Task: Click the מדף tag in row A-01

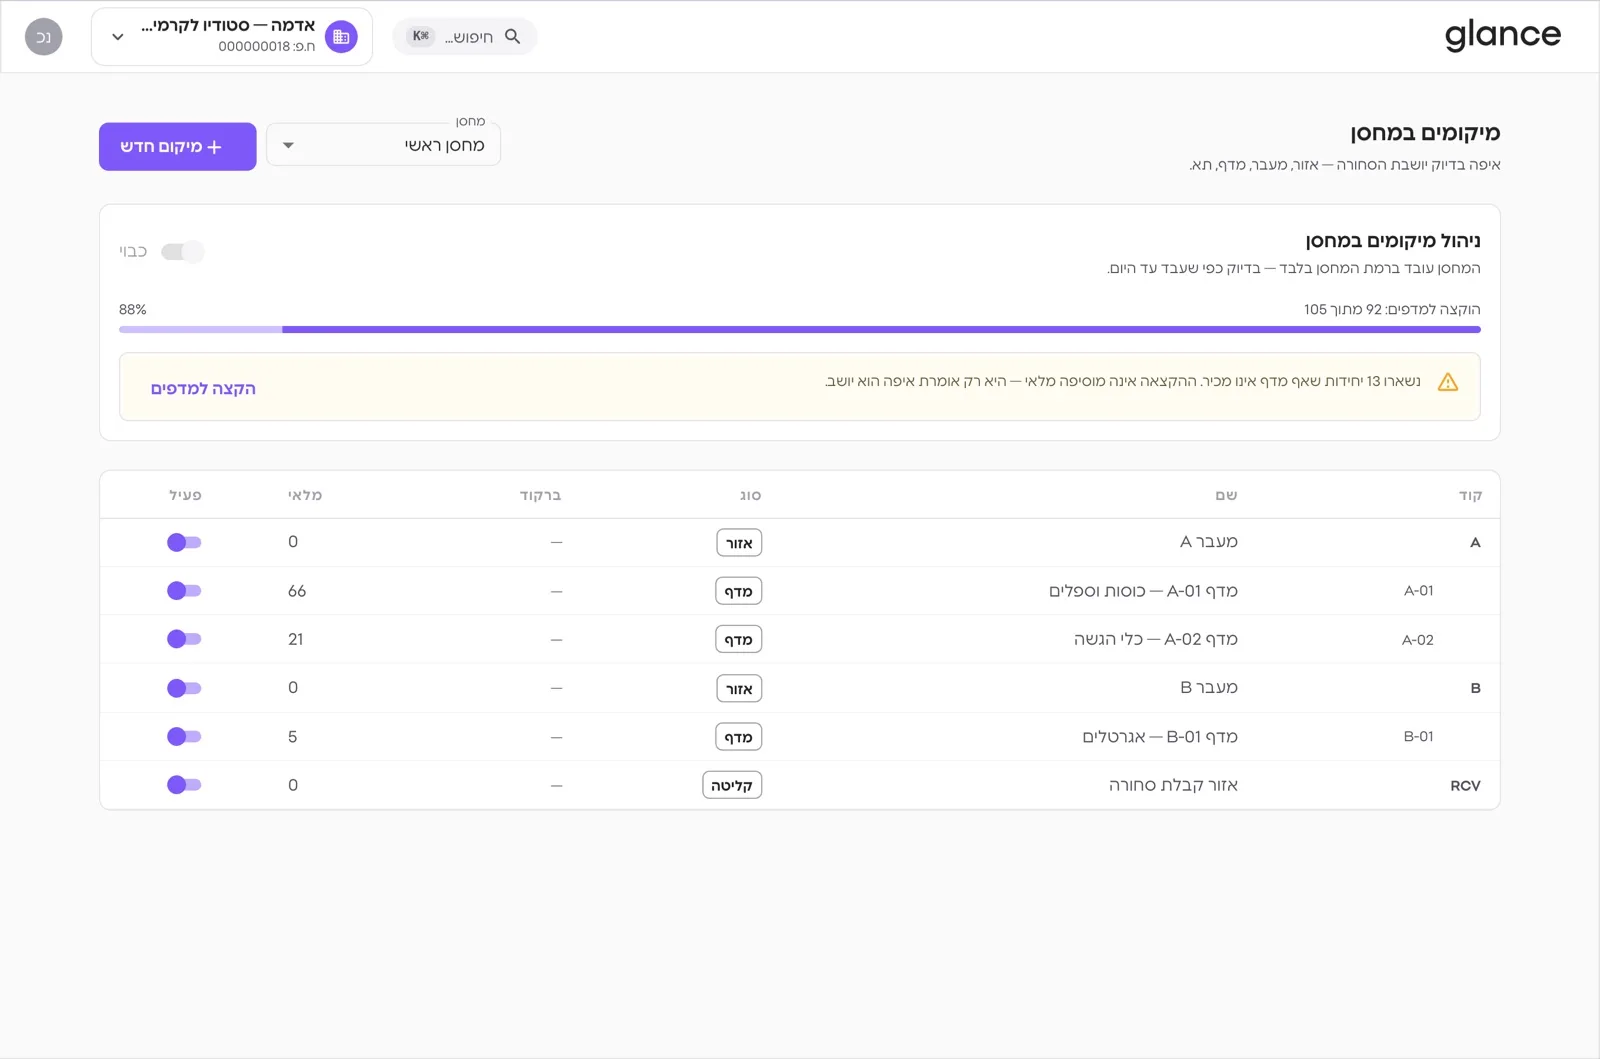Action: click(739, 592)
